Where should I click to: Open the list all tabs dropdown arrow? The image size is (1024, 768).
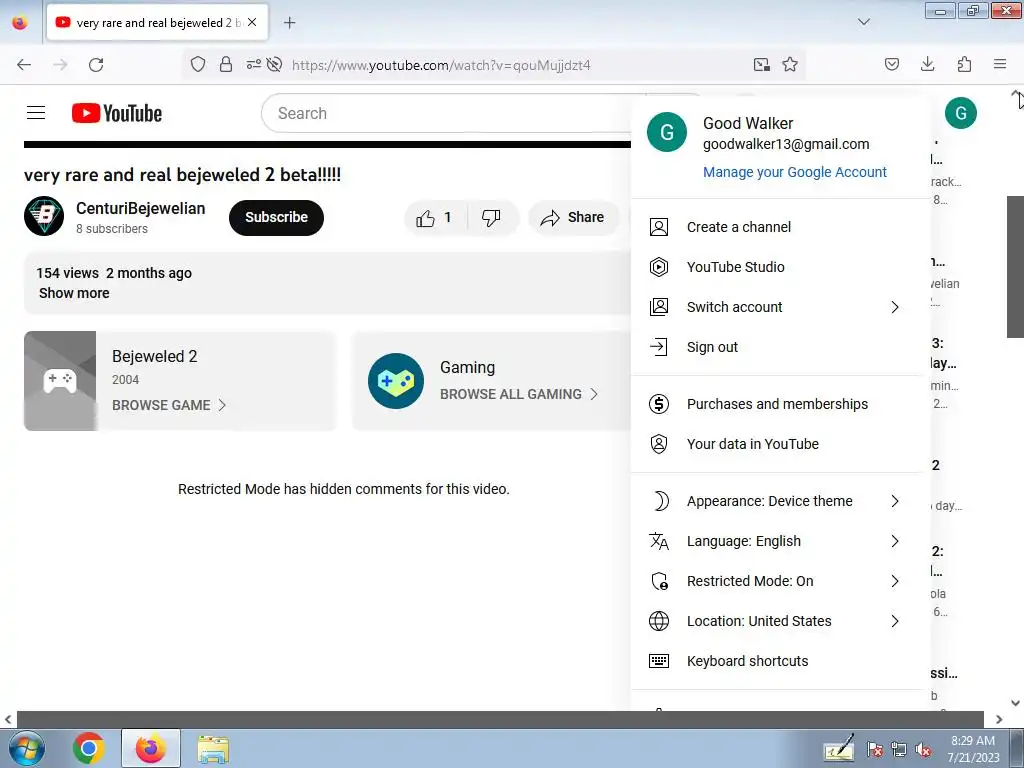point(863,22)
